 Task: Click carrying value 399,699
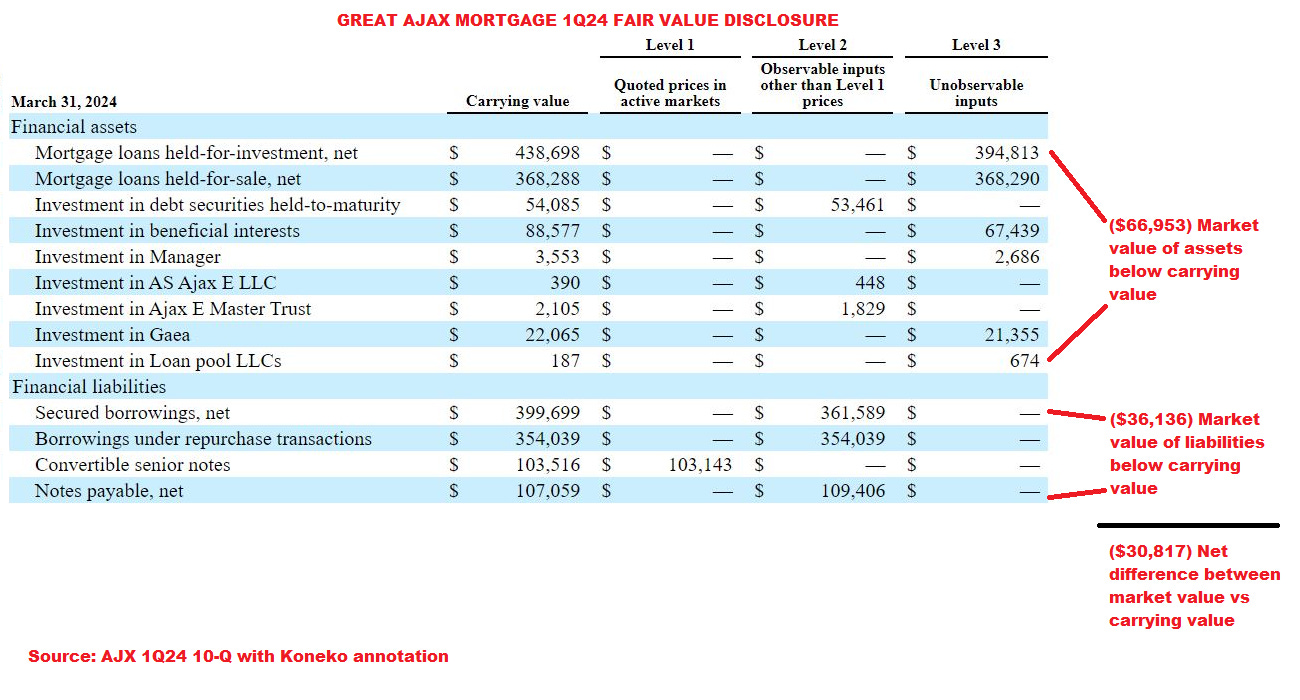548,413
